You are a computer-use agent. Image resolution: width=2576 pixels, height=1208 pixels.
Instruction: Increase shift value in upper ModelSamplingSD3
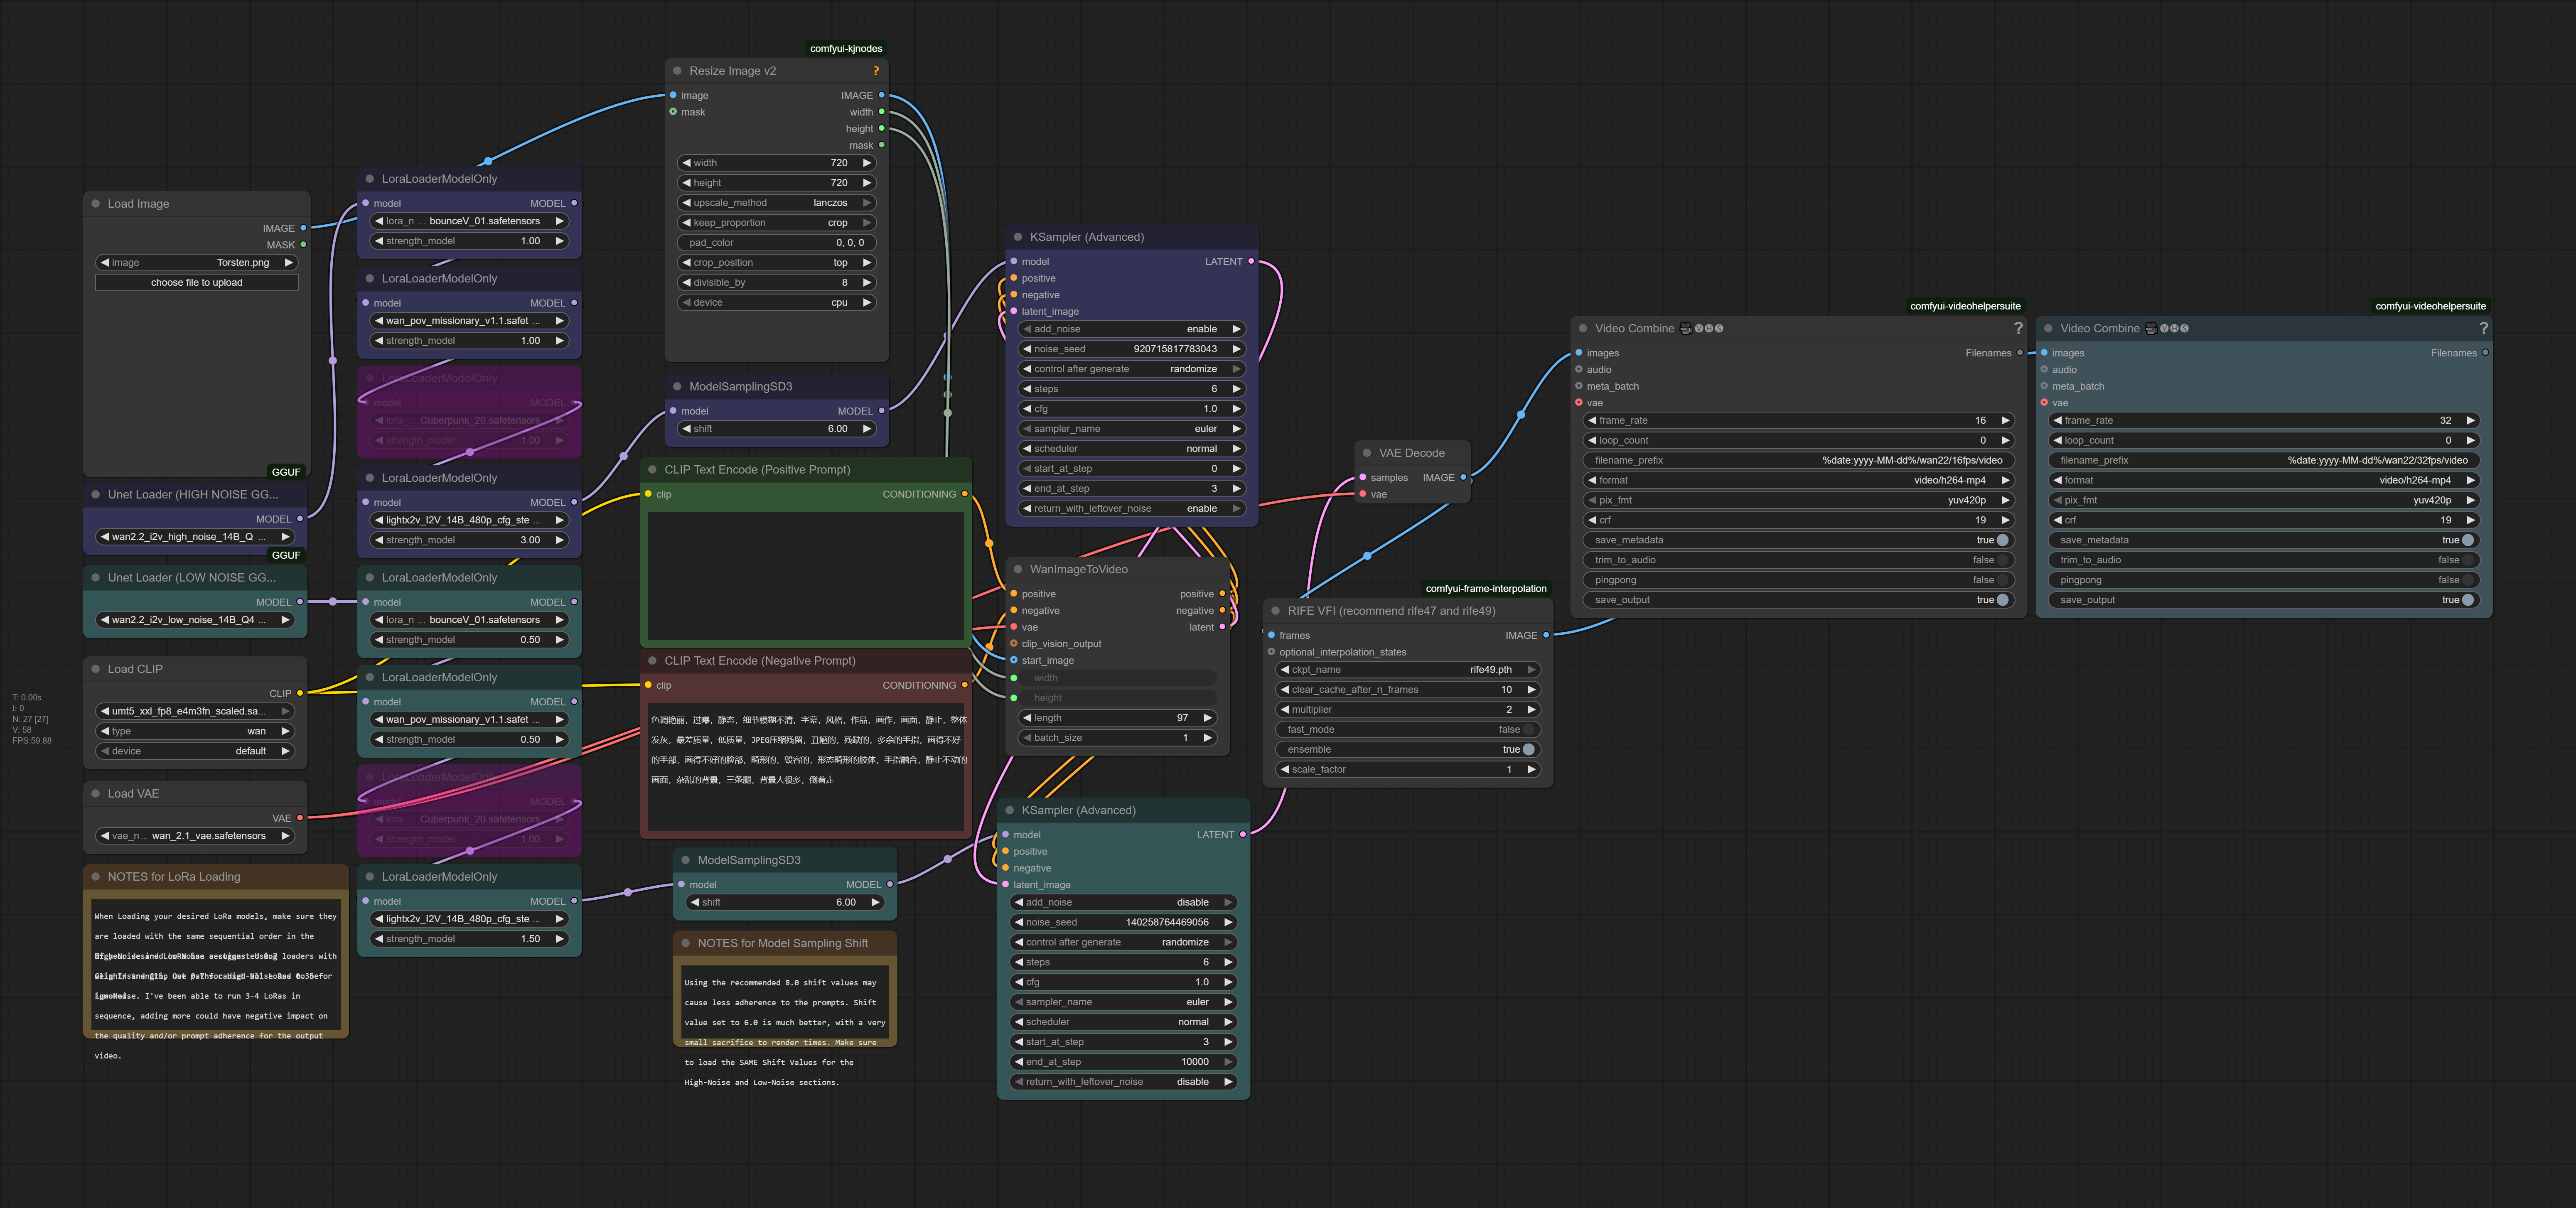pos(867,429)
